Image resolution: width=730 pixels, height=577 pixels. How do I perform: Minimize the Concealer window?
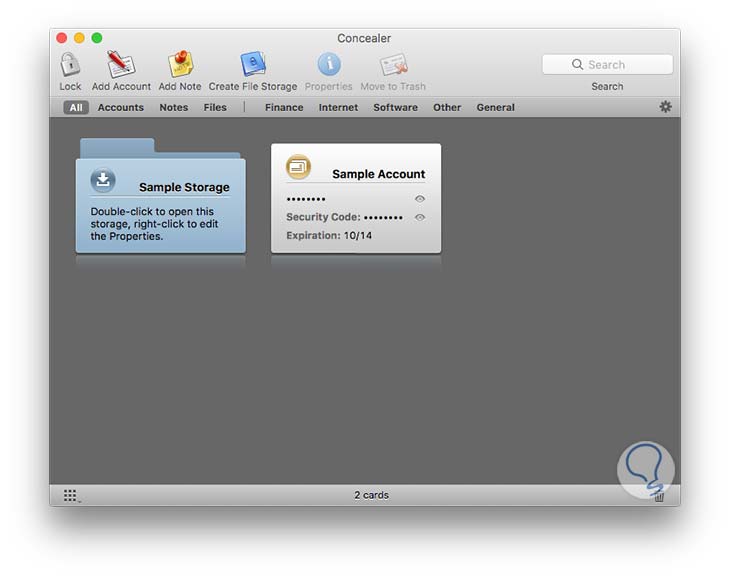79,38
